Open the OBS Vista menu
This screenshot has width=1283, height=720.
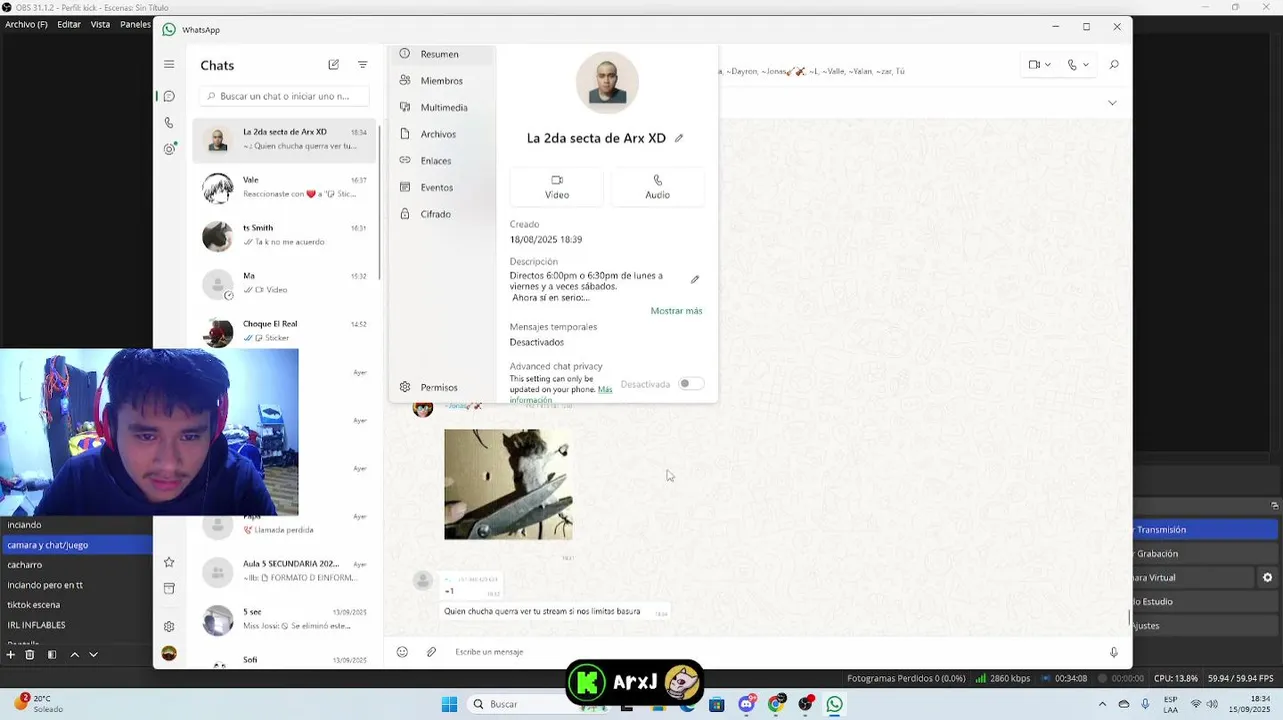pyautogui.click(x=101, y=24)
